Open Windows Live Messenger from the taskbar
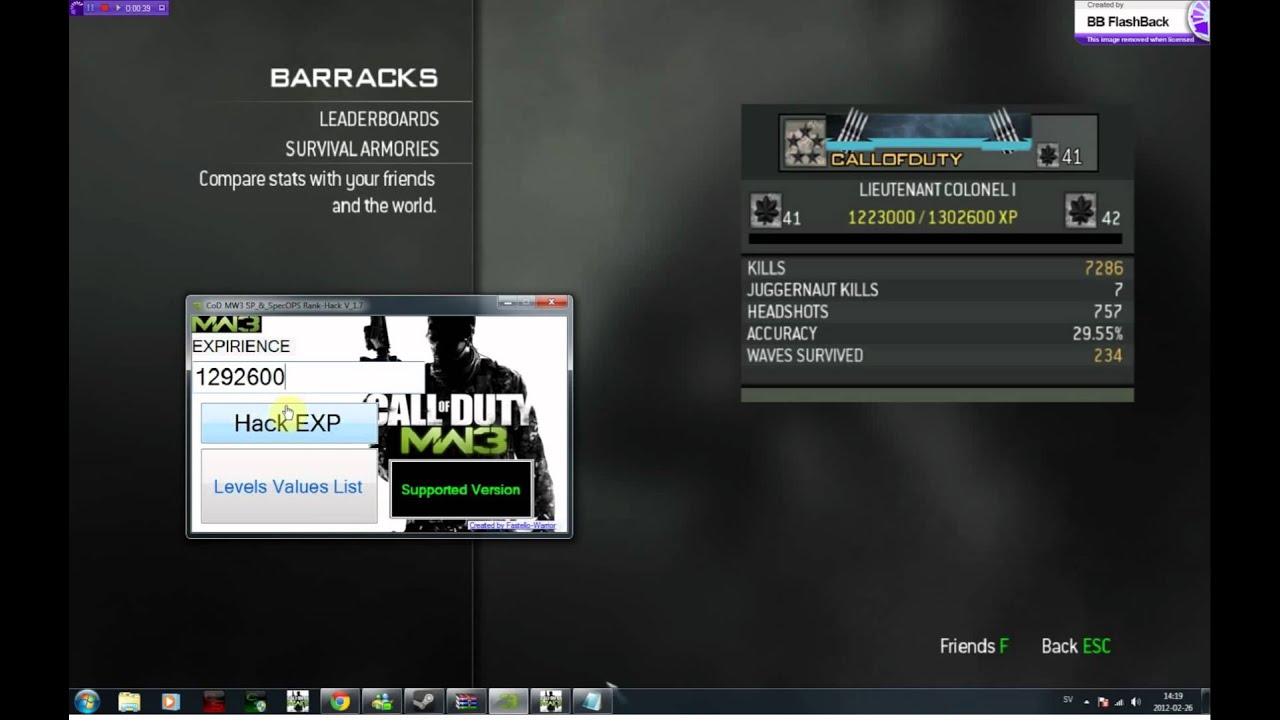 coord(383,702)
